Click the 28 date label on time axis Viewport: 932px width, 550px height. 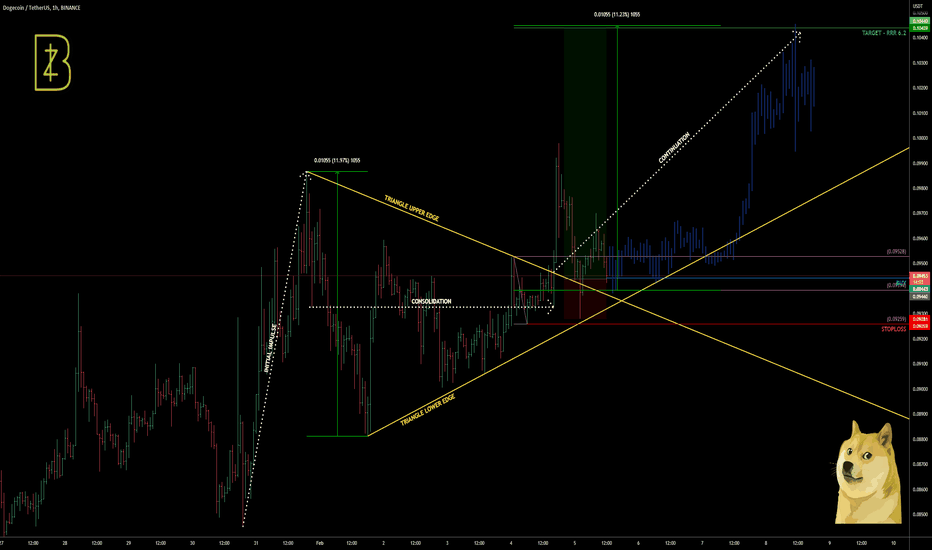click(64, 543)
